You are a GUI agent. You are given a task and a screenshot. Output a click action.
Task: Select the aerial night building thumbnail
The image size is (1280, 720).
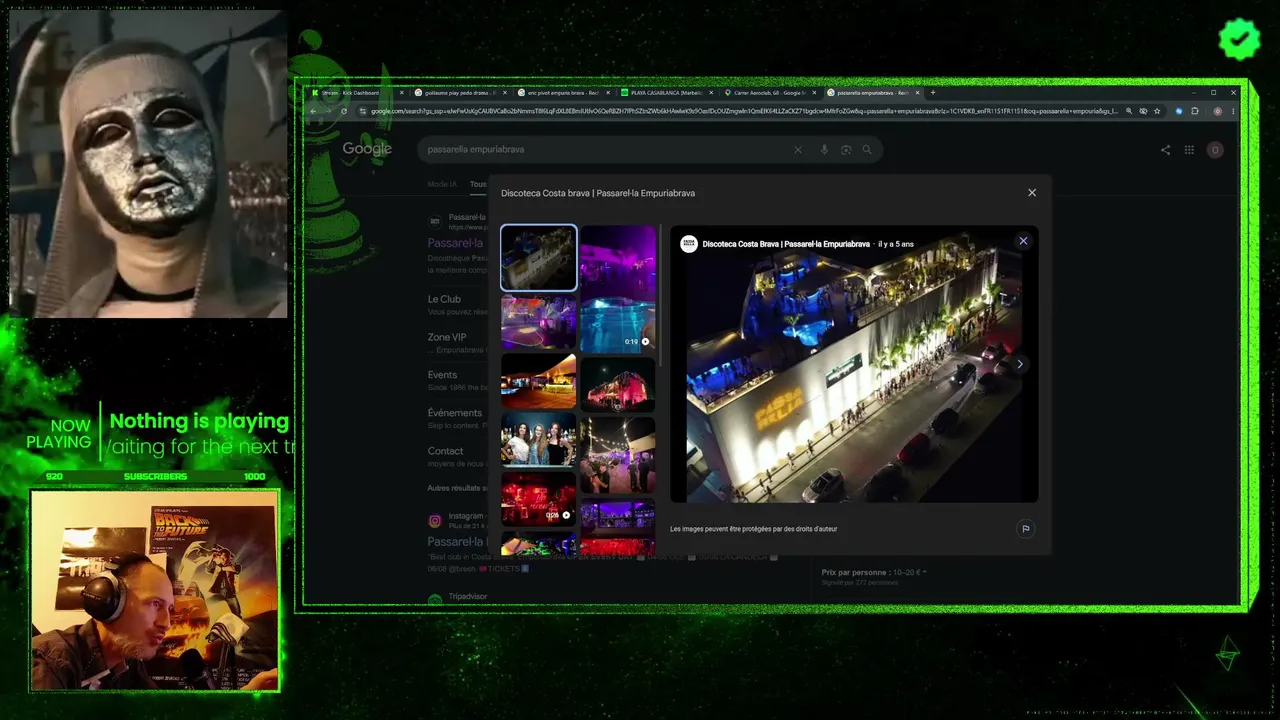539,258
